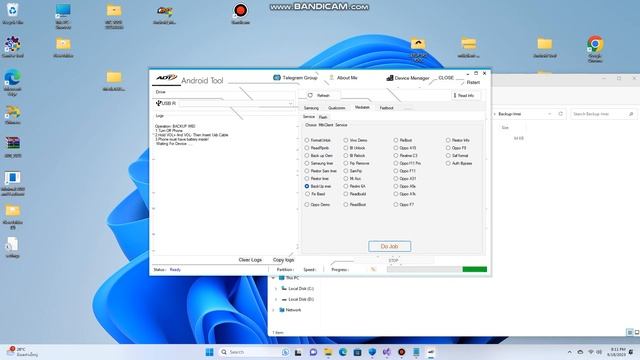Select the BackUp imei radio option
This screenshot has width=640, height=360.
pos(307,186)
